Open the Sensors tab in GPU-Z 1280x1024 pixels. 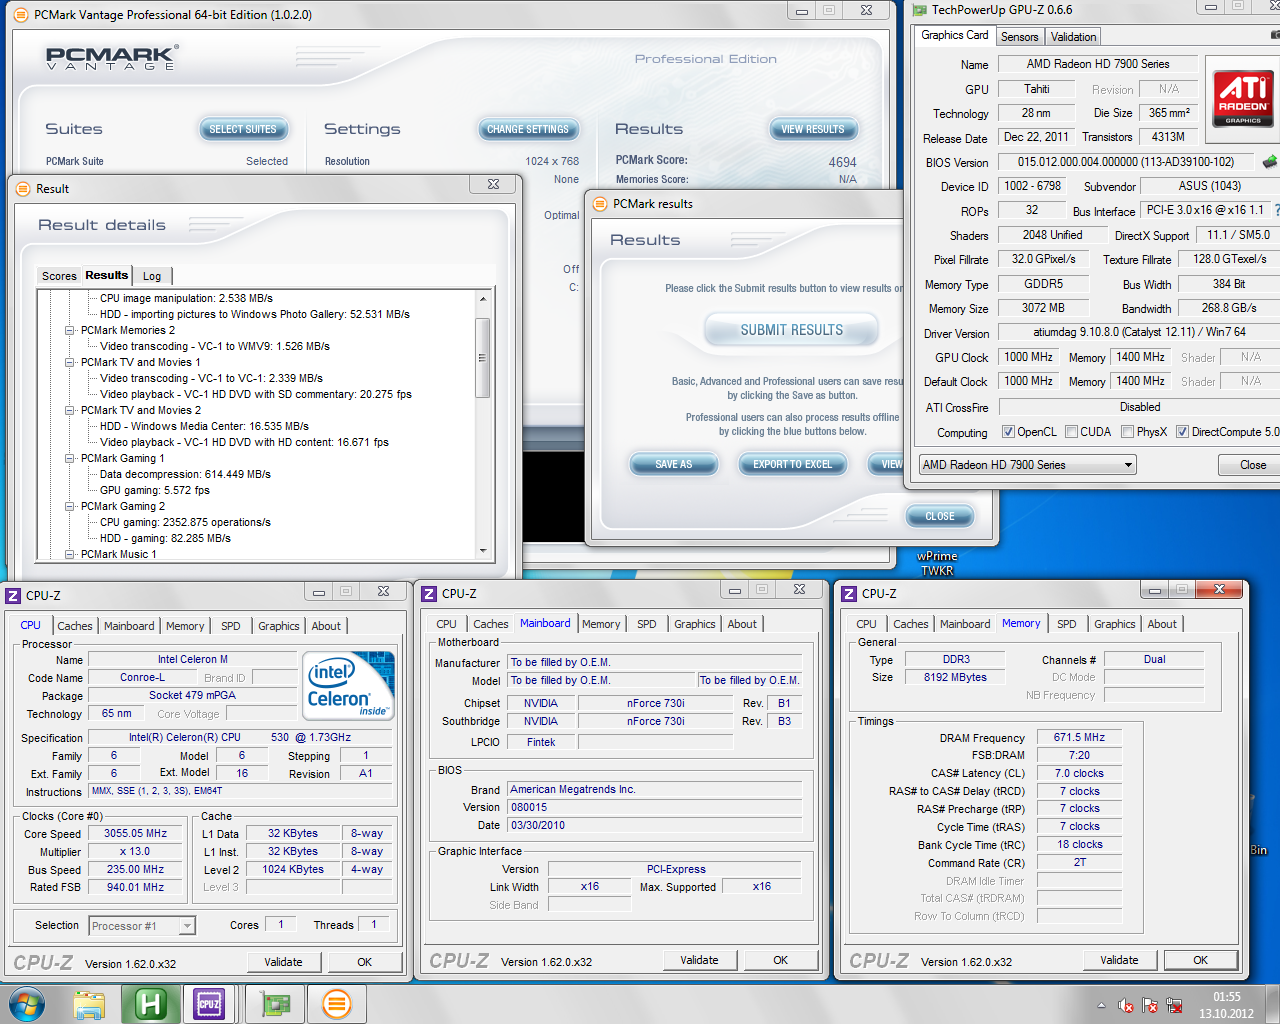click(x=1020, y=37)
